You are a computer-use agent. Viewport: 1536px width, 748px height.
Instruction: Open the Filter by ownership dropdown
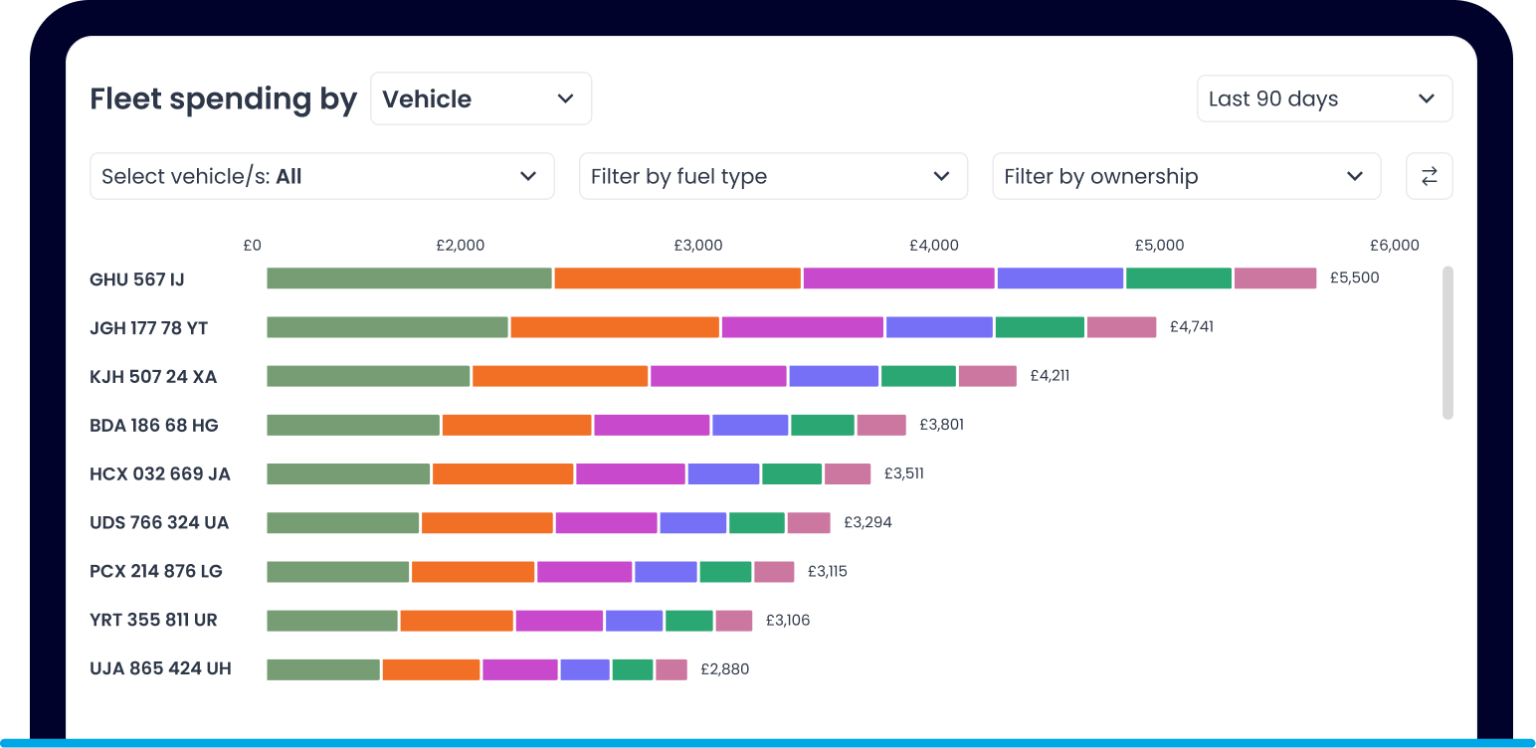(x=1185, y=176)
